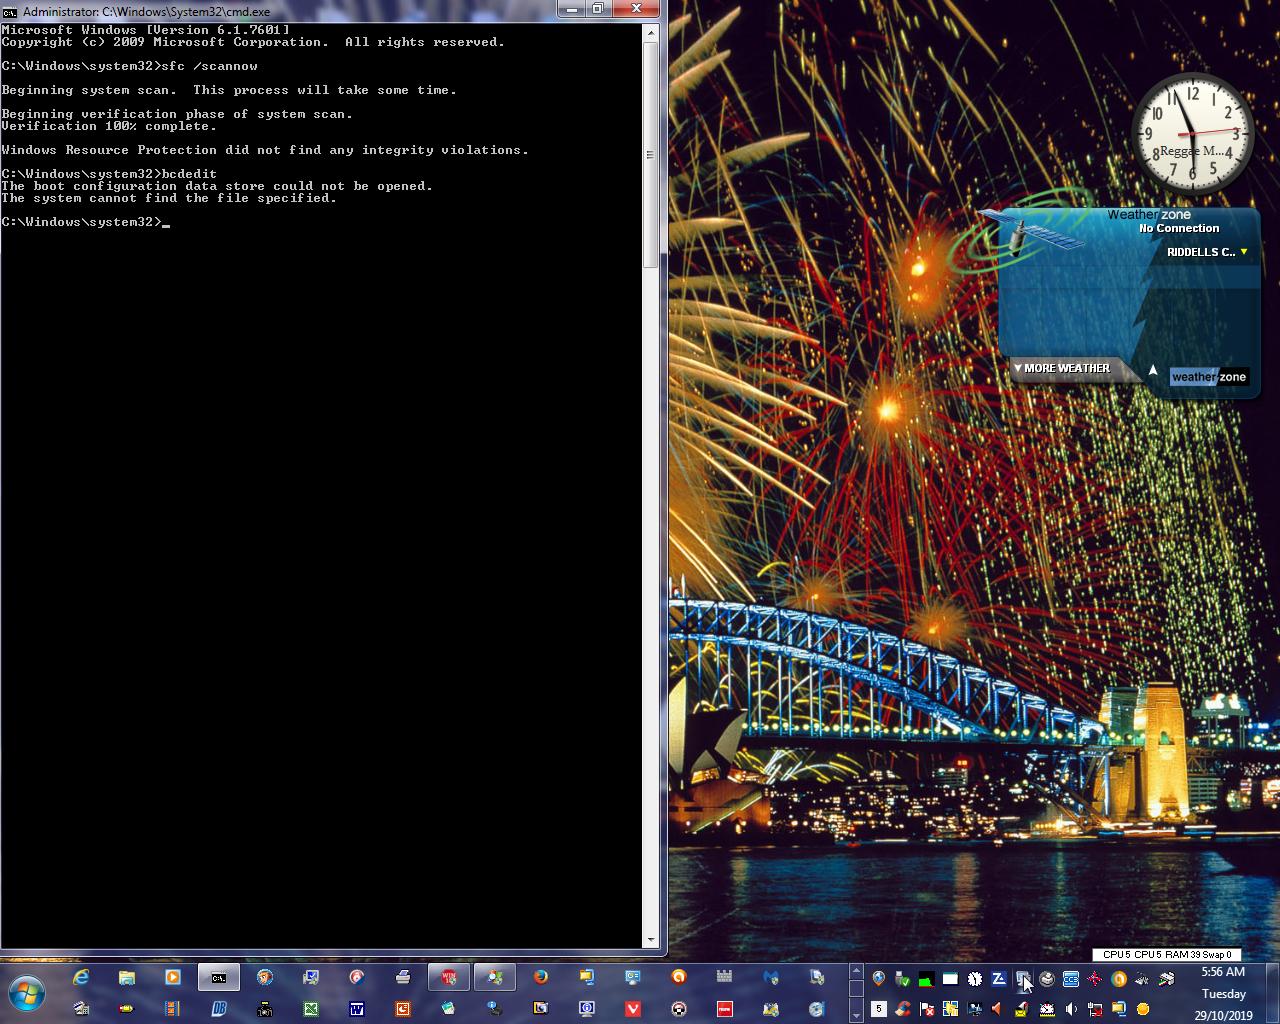Click the ZoneAlarm tray icon
The height and width of the screenshot is (1024, 1280).
click(x=998, y=979)
